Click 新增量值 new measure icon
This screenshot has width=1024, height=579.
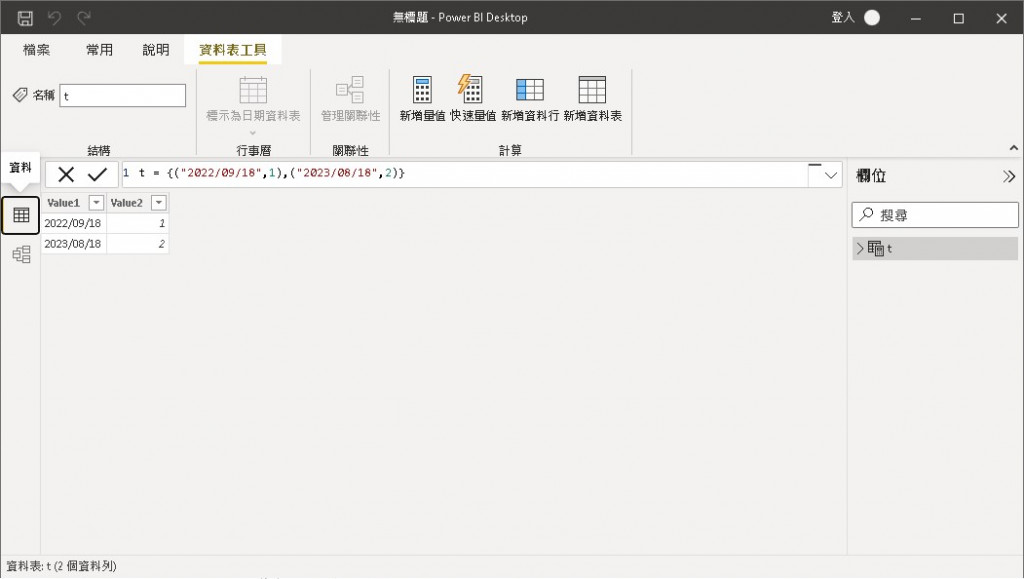[x=422, y=89]
